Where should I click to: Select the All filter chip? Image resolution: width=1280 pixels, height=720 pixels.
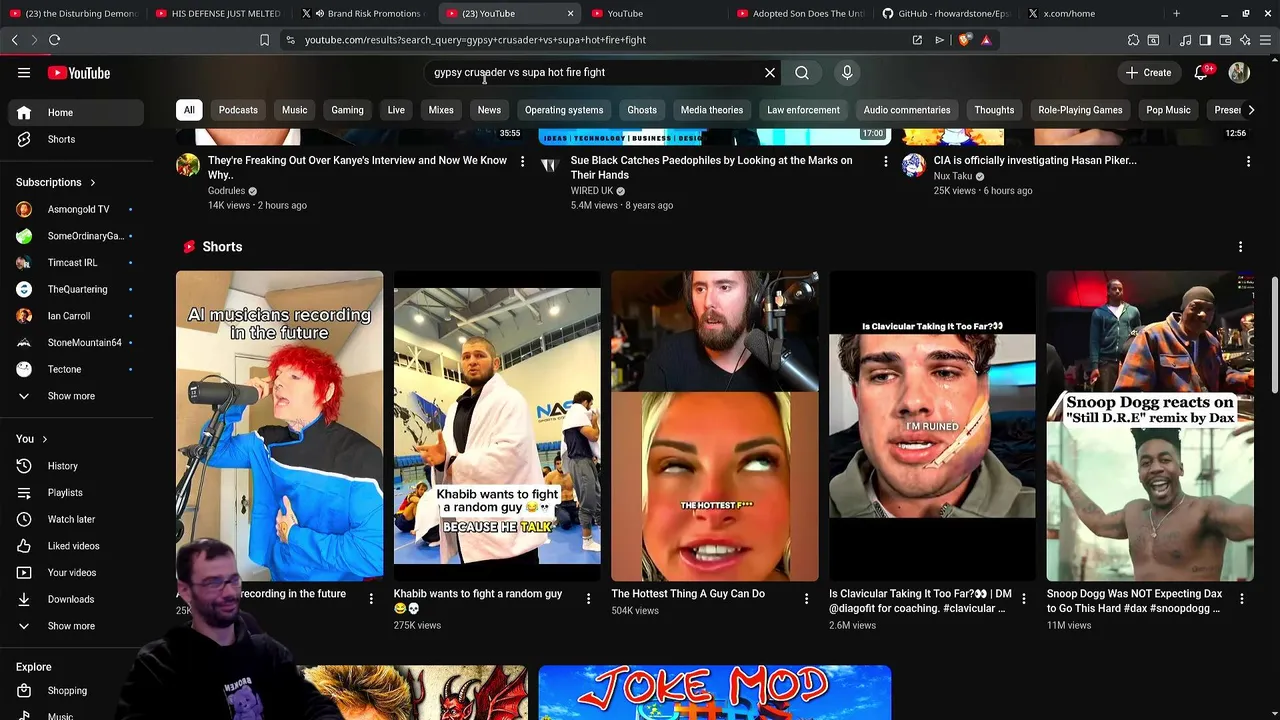(189, 110)
